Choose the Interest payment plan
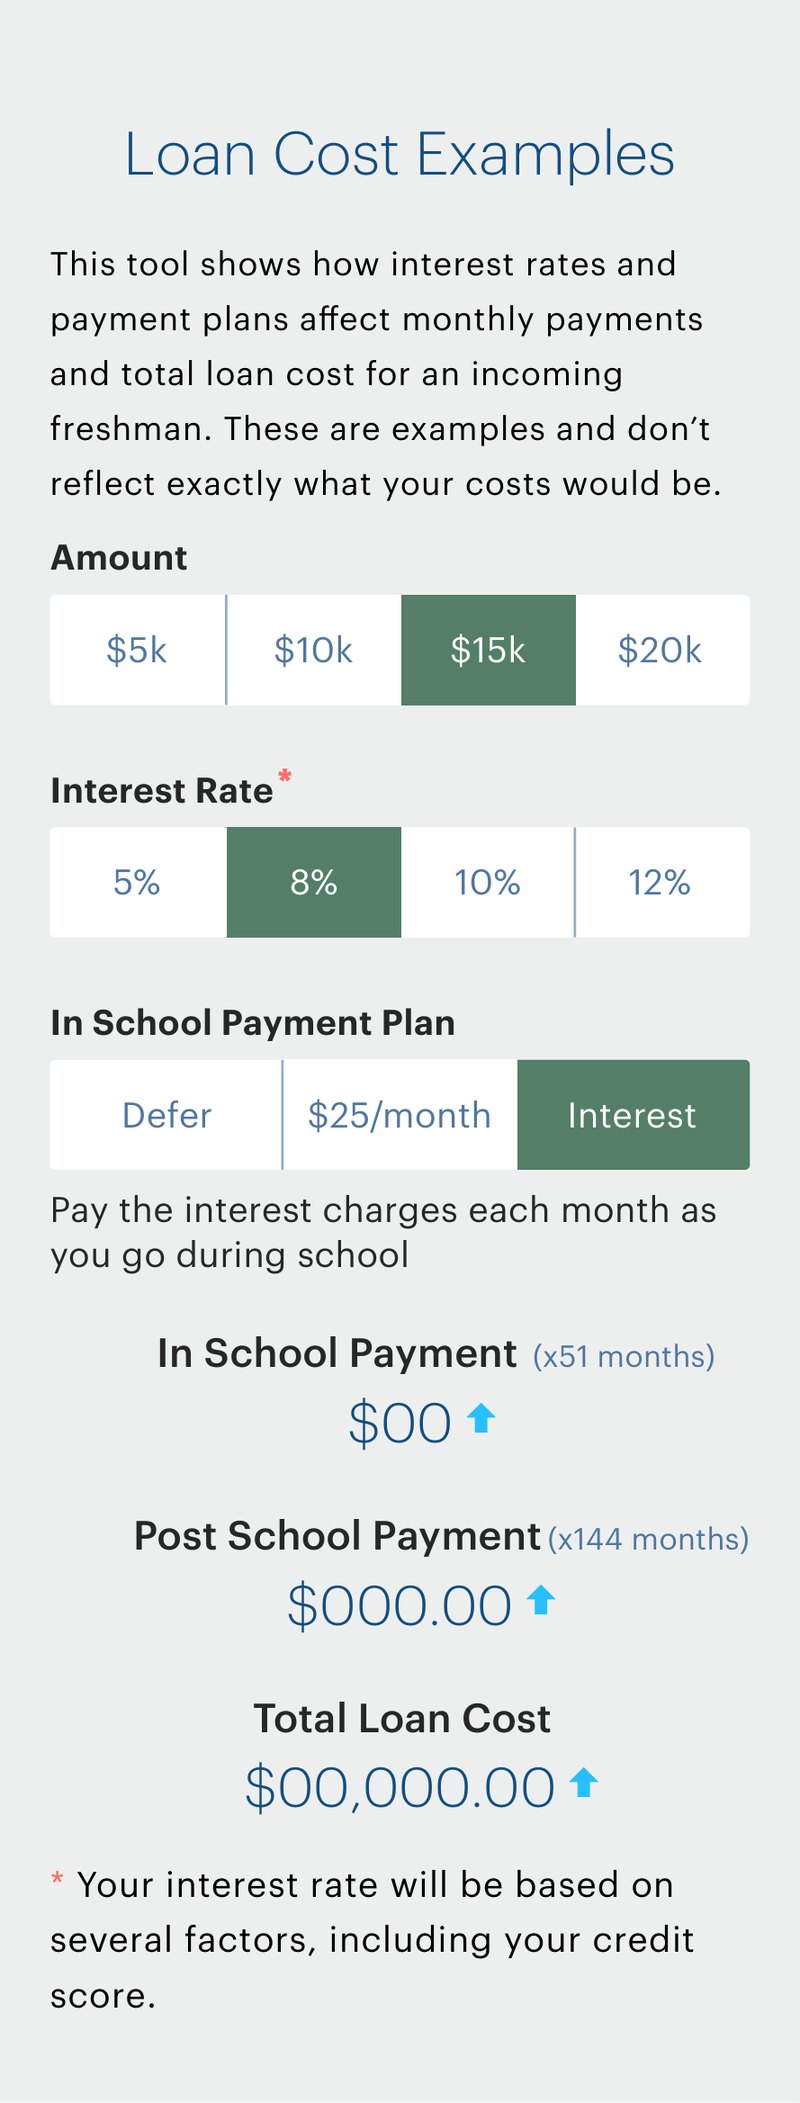 pos(633,1115)
